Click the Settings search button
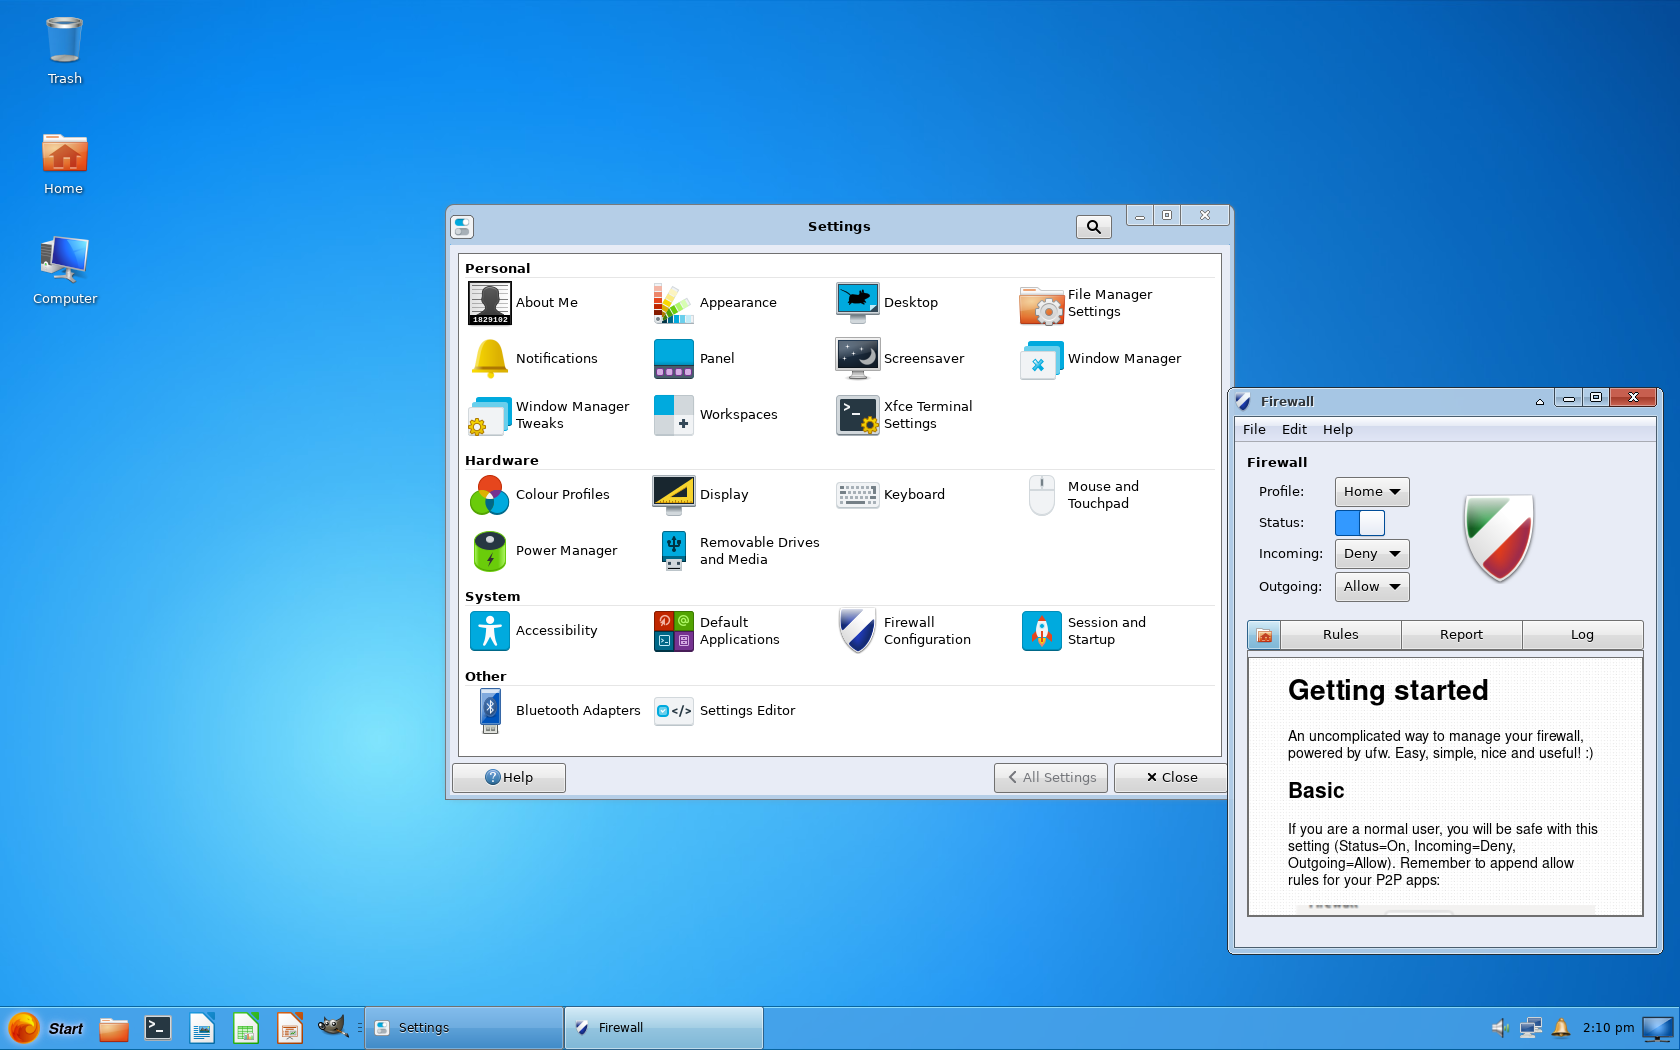The height and width of the screenshot is (1050, 1680). pyautogui.click(x=1094, y=227)
